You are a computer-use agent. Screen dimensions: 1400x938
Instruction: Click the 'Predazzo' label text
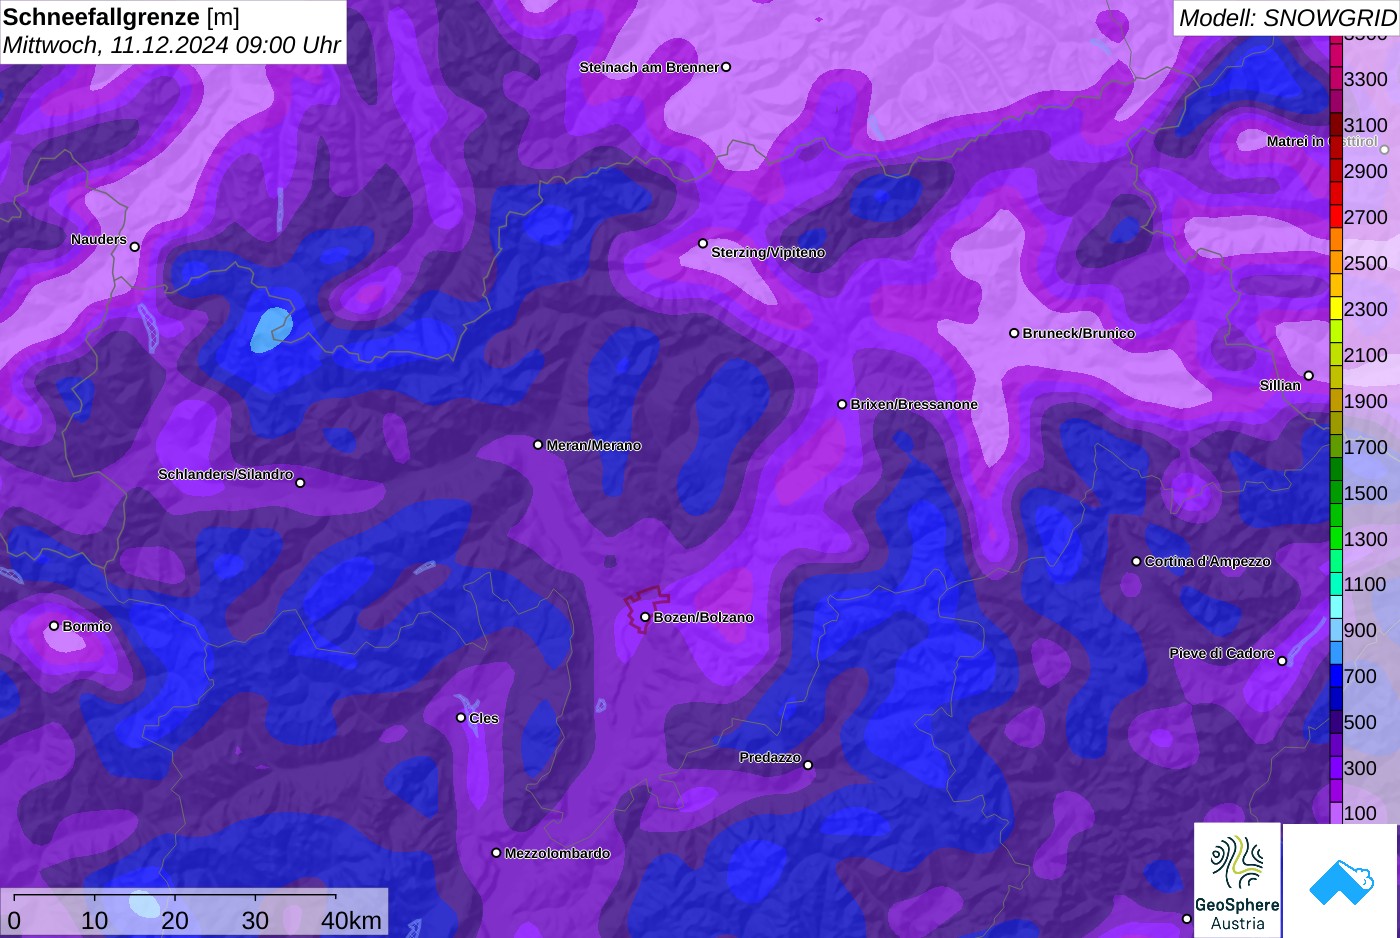tap(770, 757)
